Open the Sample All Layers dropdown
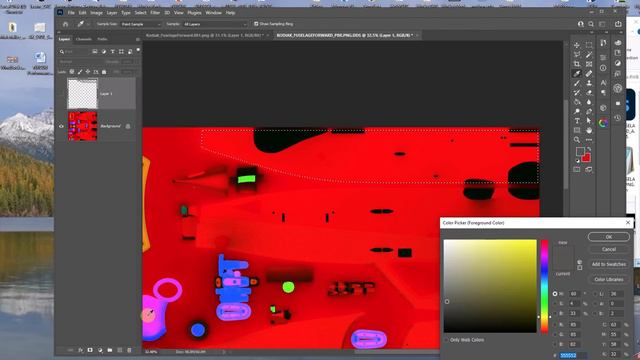The image size is (640, 360). (215, 24)
